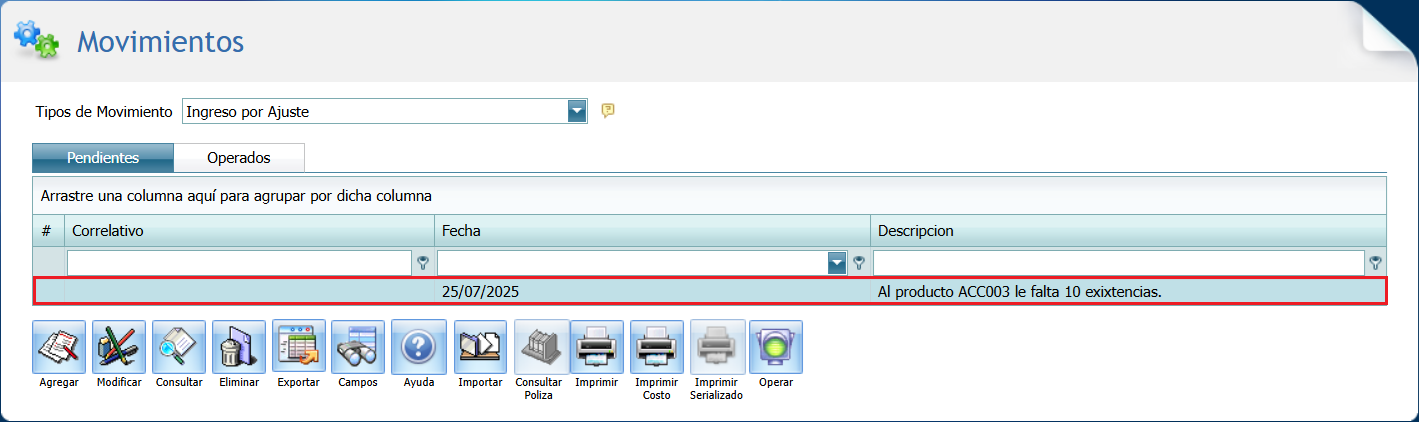Viewport: 1419px width, 422px height.
Task: Open filter options for Correlativo column
Action: tap(423, 263)
